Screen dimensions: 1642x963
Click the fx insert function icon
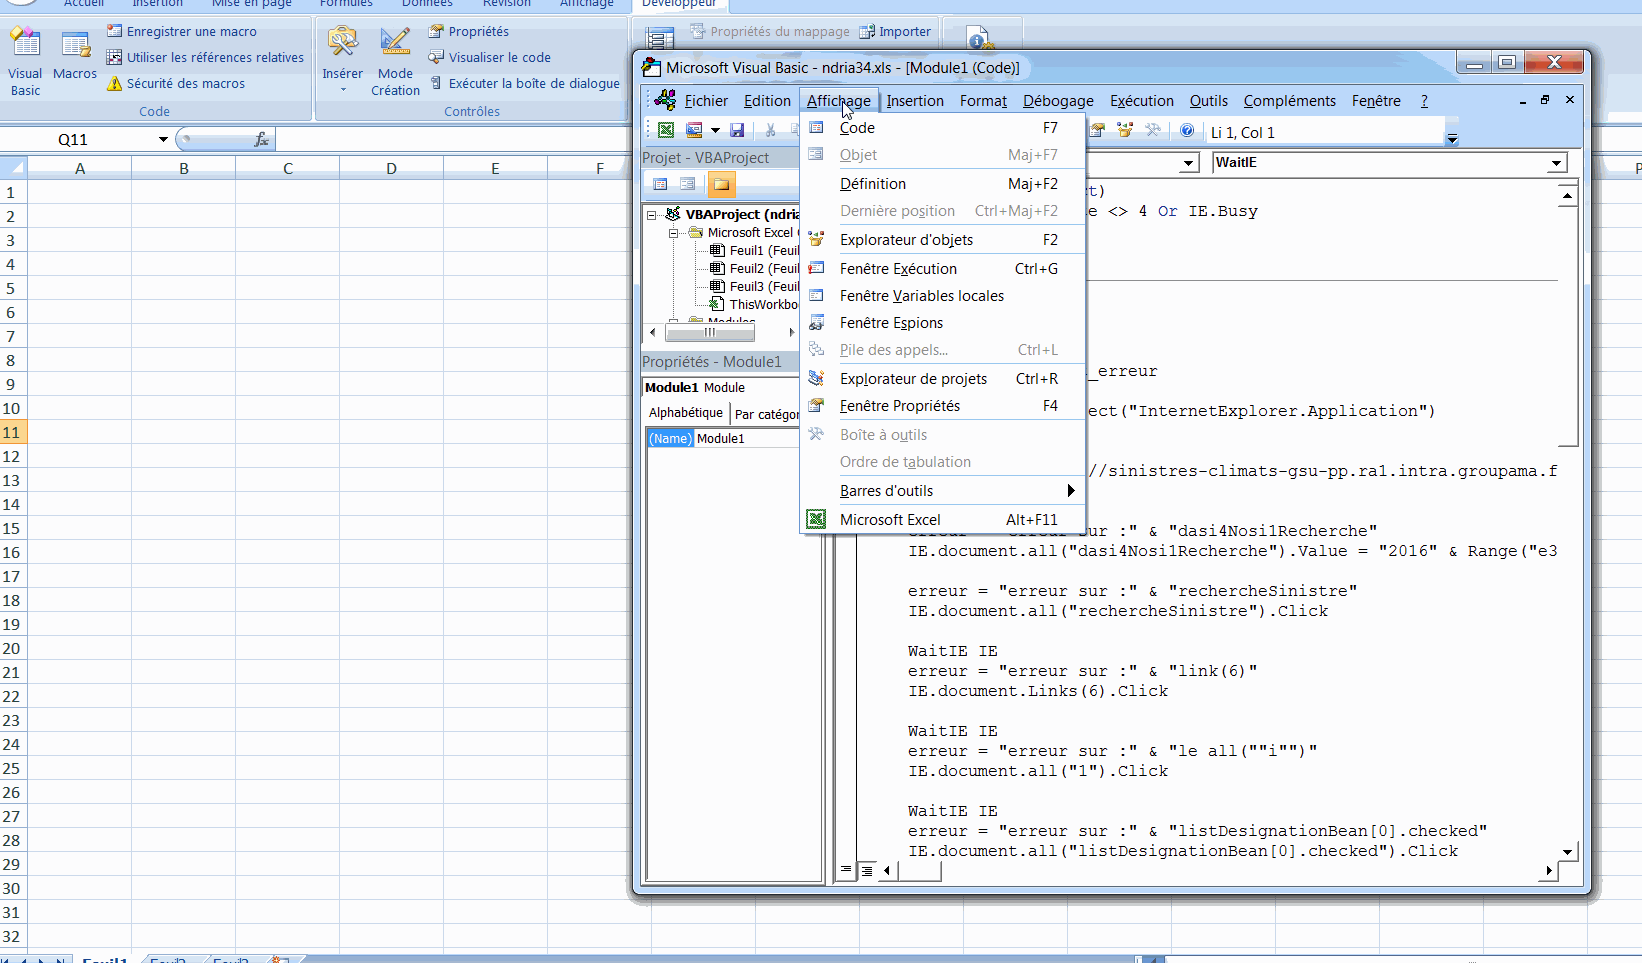pyautogui.click(x=262, y=140)
